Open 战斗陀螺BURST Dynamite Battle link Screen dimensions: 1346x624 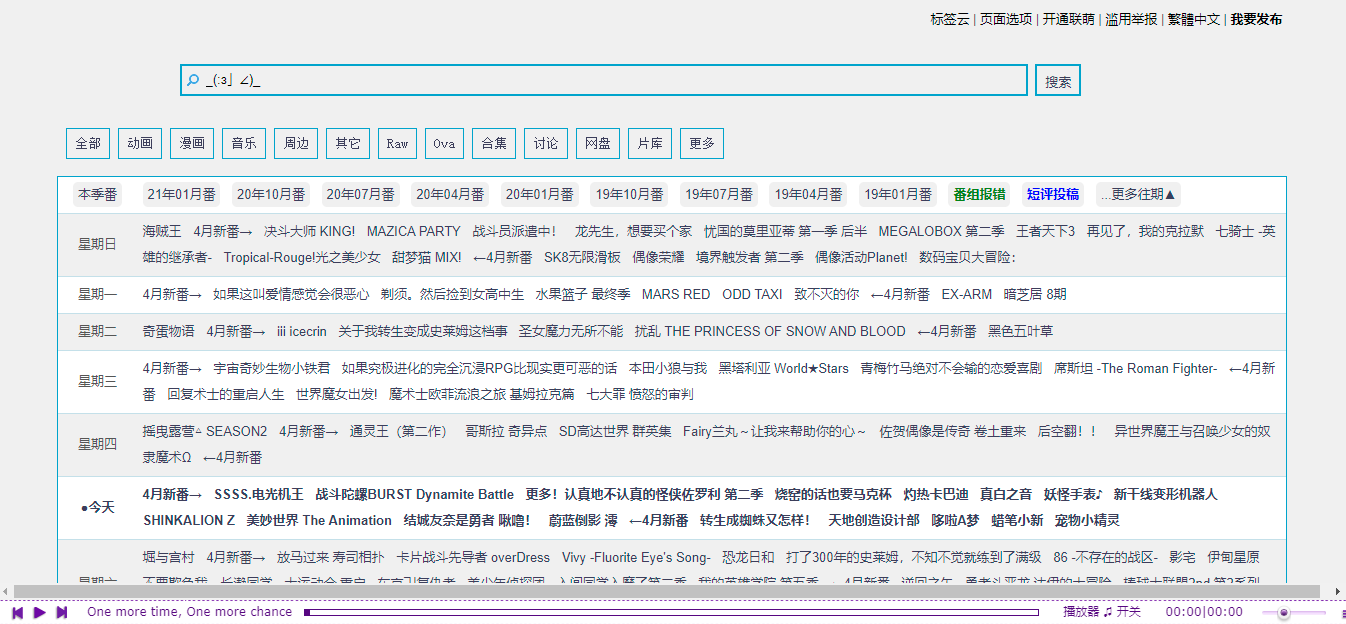(414, 494)
